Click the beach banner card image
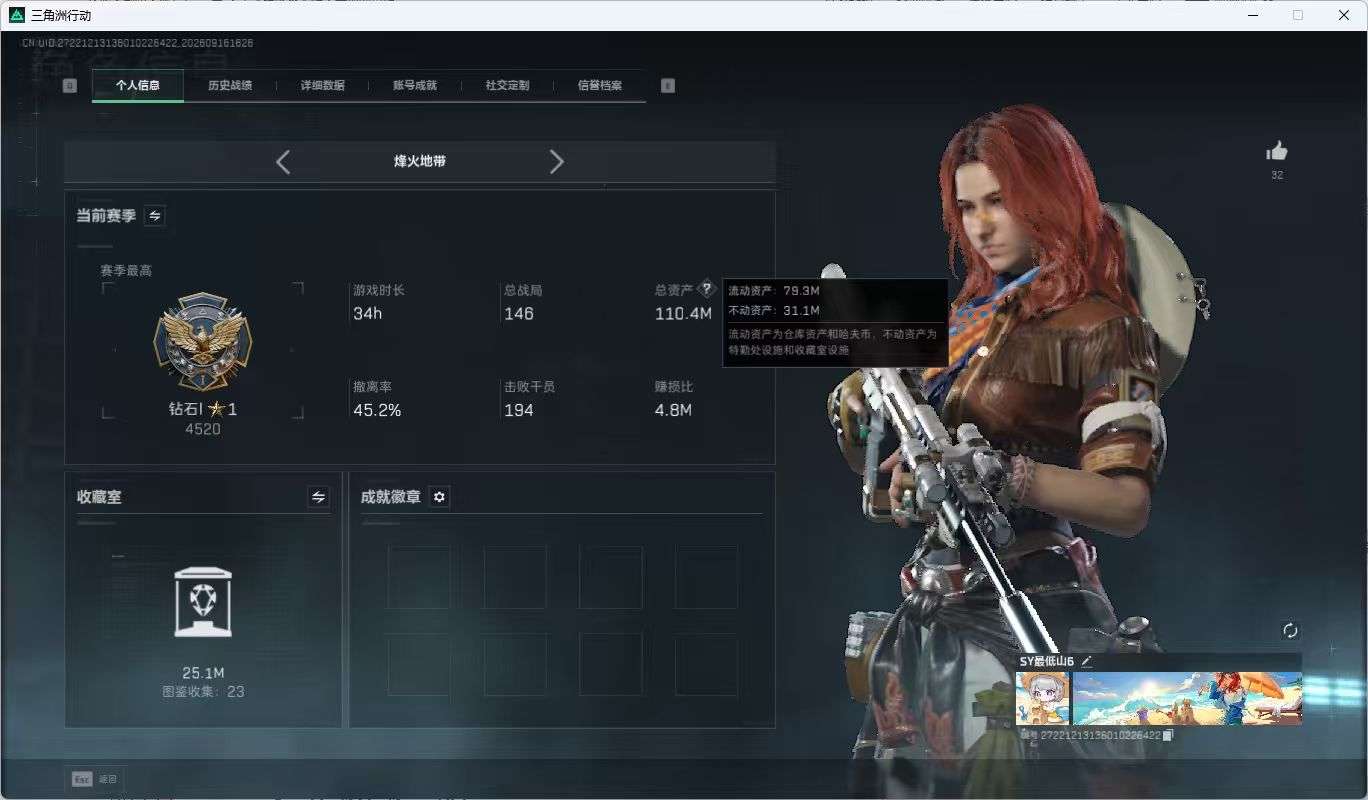This screenshot has height=800, width=1368. tap(1187, 698)
